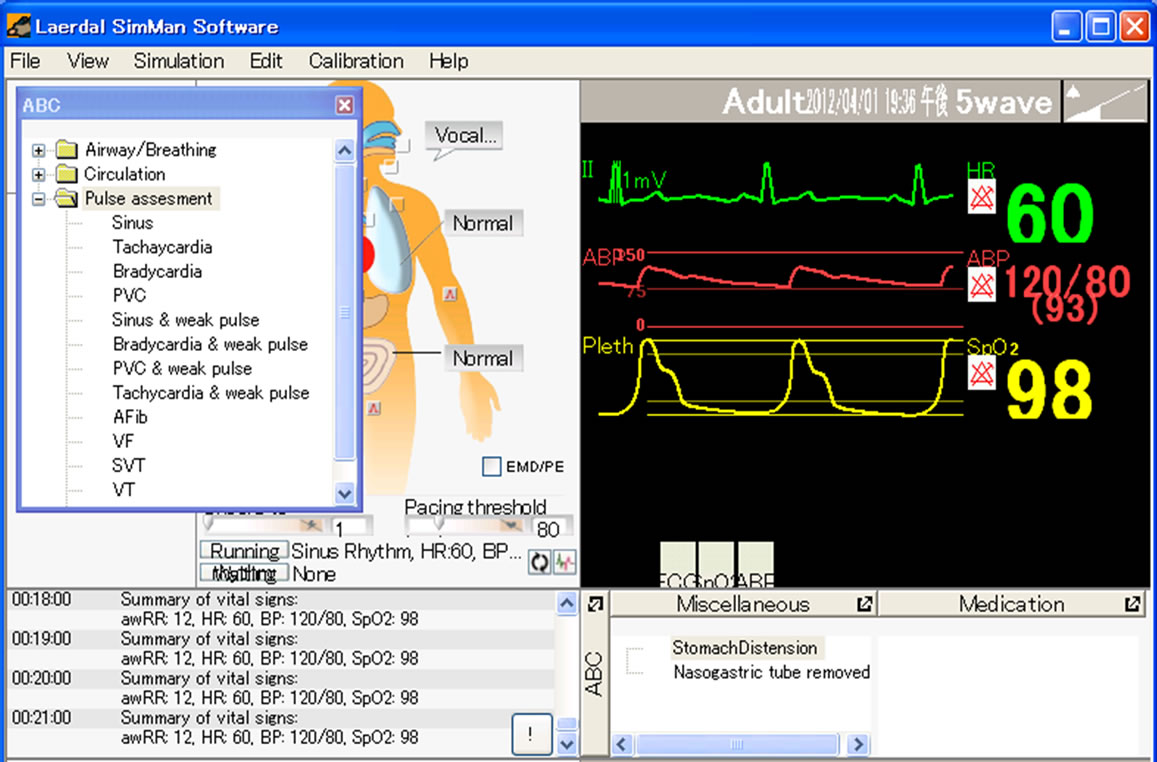Click the Laerdal SimMan title bar icon
Viewport: 1157px width, 762px height.
(18, 27)
